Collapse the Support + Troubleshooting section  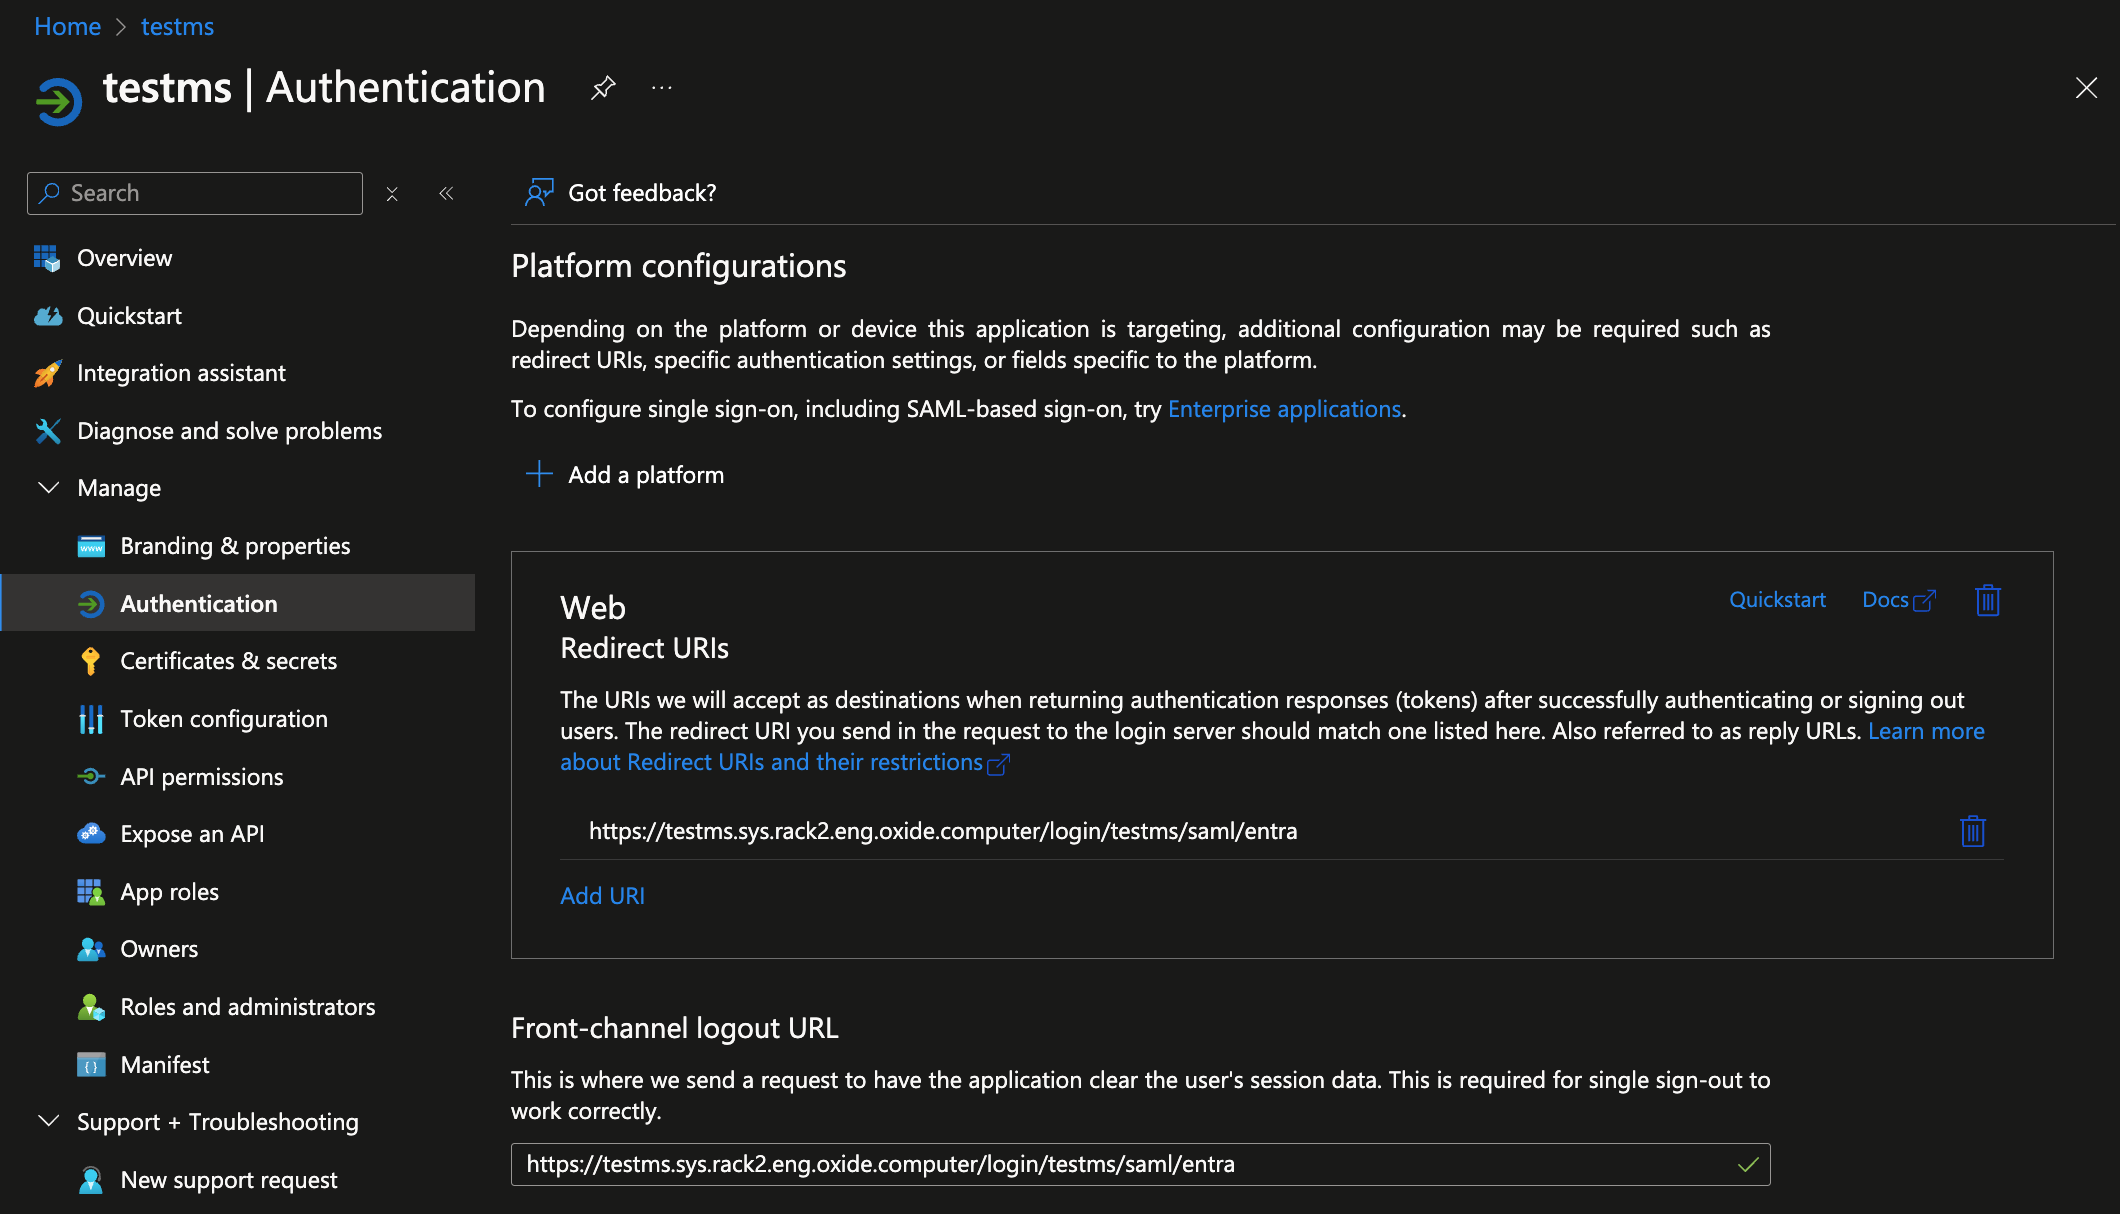click(x=48, y=1121)
